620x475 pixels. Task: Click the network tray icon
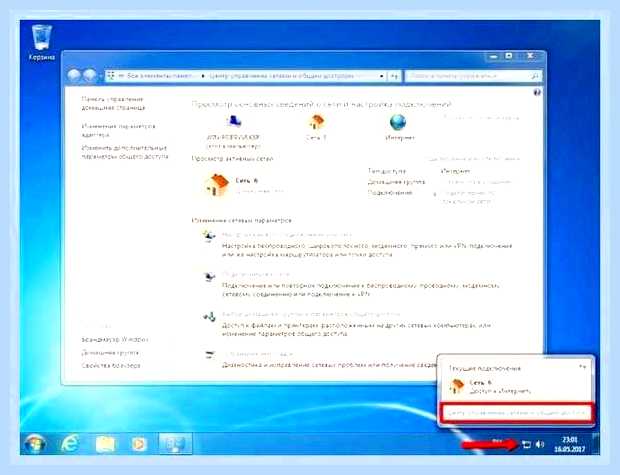click(x=526, y=445)
